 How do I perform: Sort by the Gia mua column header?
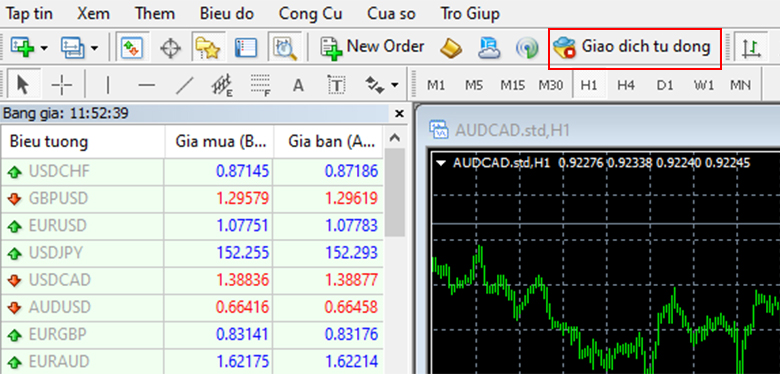pyautogui.click(x=219, y=142)
